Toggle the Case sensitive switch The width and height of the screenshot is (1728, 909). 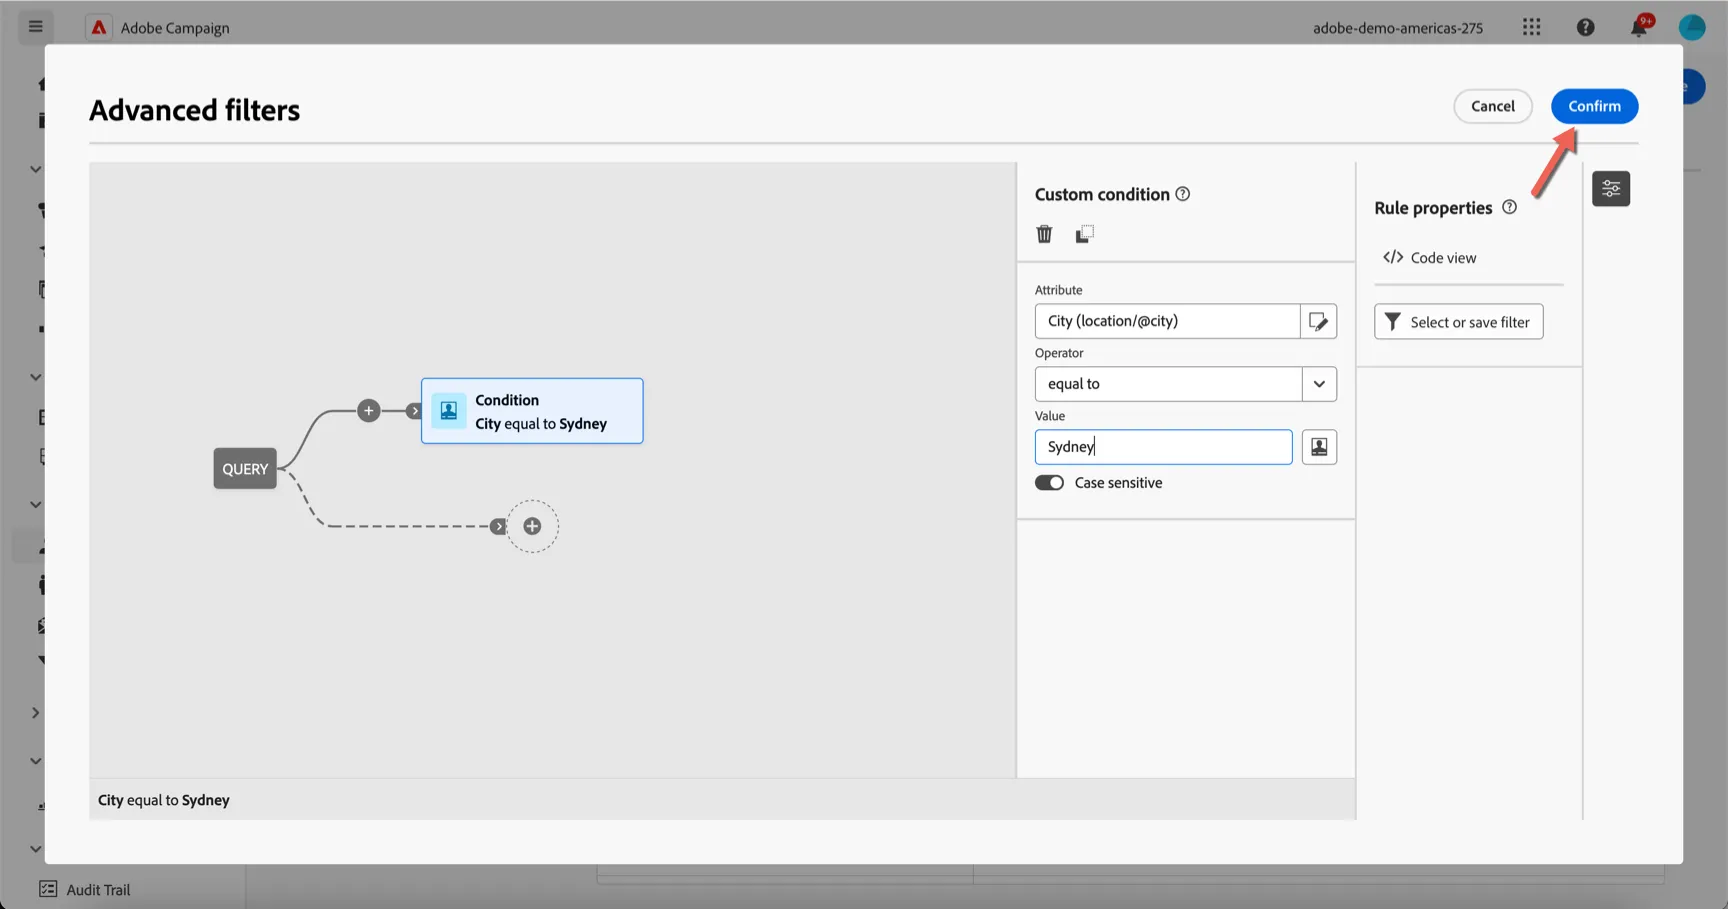[x=1049, y=483]
